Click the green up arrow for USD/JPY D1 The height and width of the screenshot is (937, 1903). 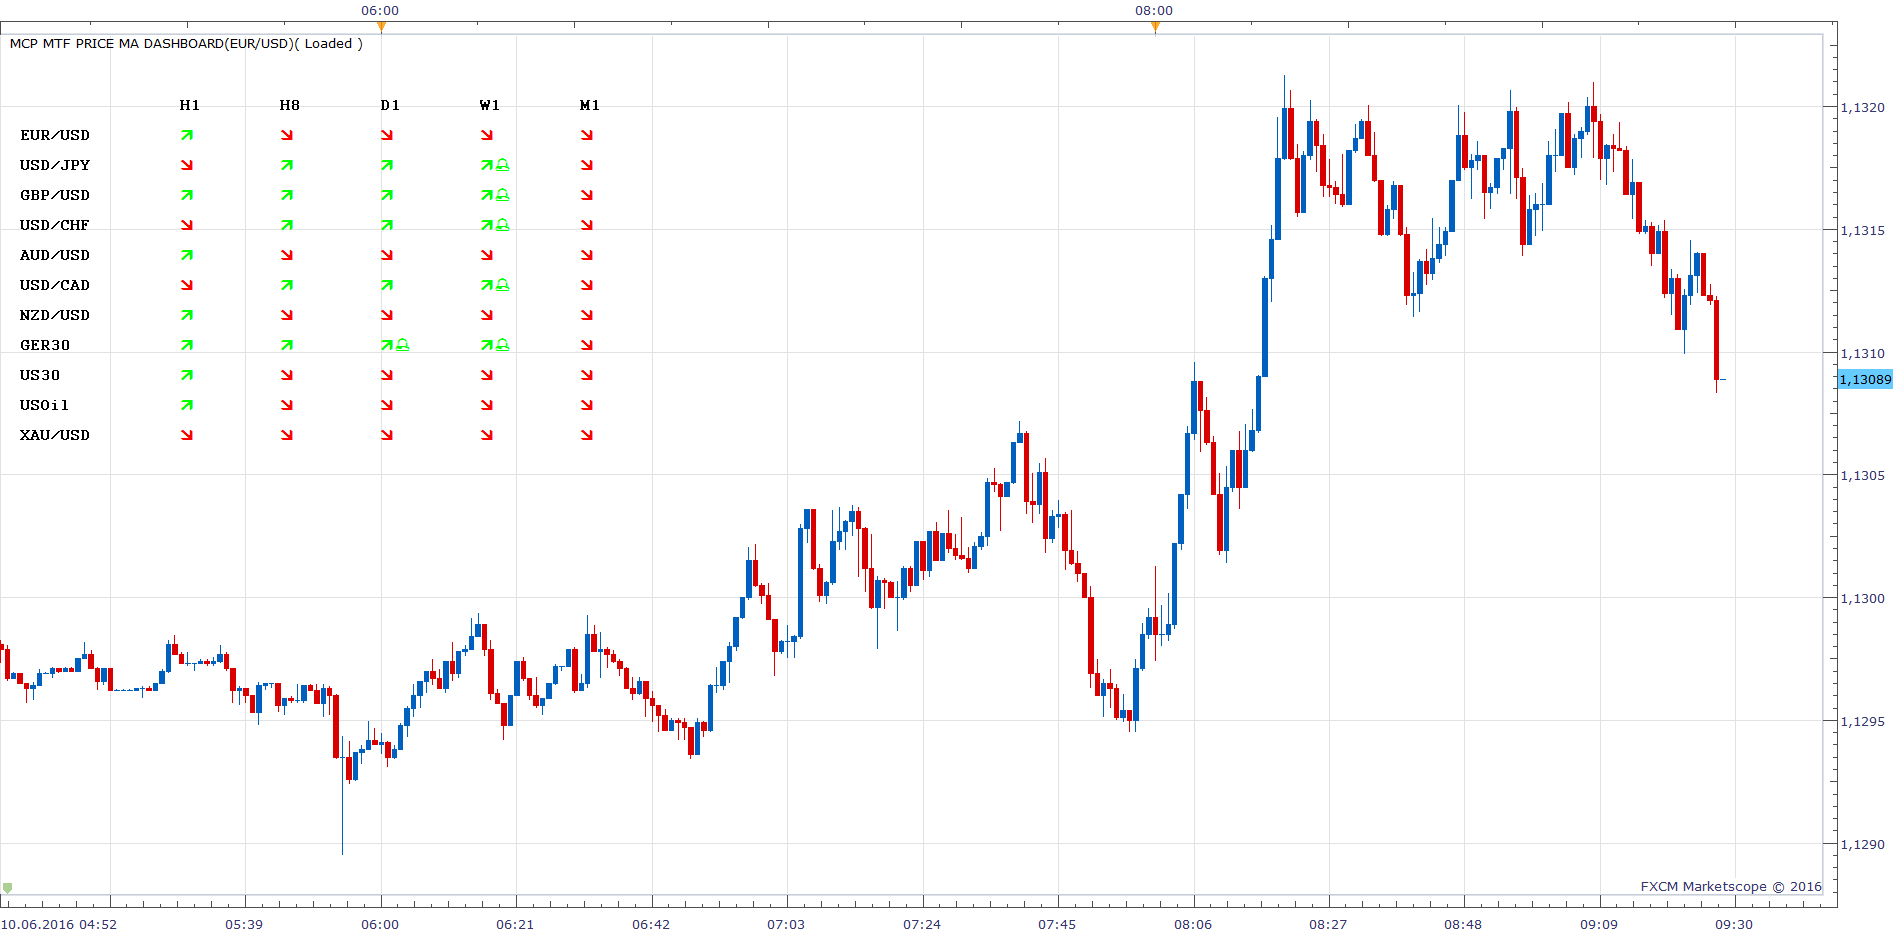[x=387, y=165]
